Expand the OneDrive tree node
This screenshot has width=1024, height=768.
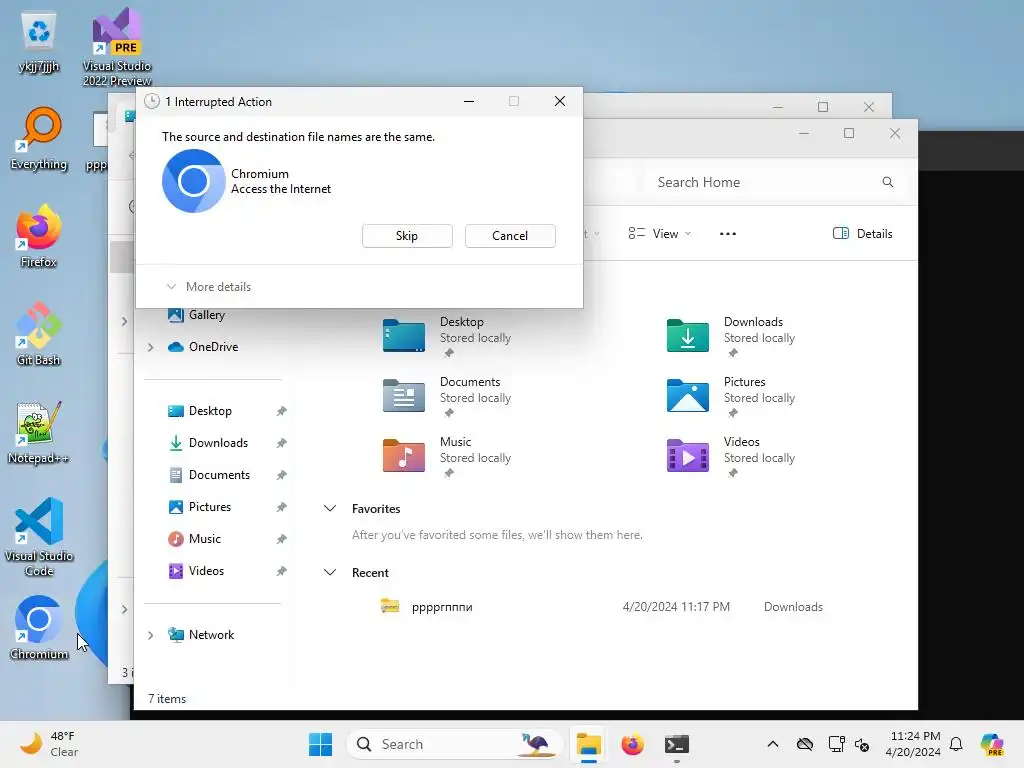(151, 347)
